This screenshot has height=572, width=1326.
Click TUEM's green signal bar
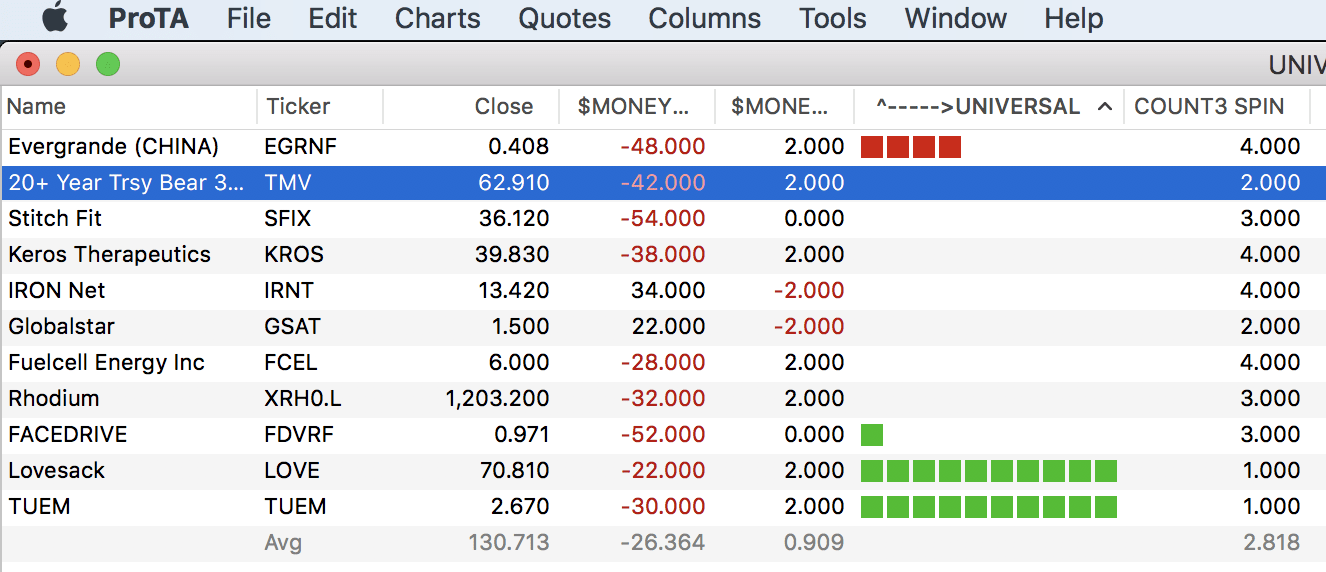point(988,507)
